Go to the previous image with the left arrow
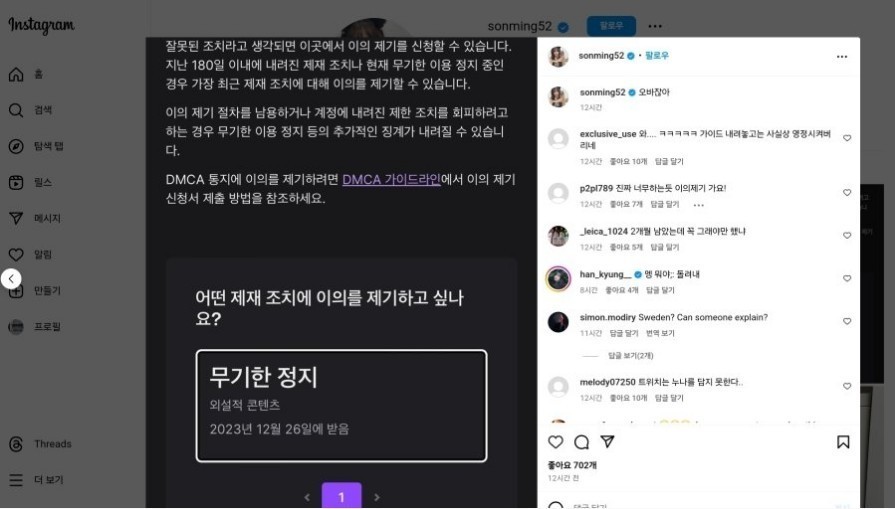Viewport: 895px width, 509px height. coord(11,278)
